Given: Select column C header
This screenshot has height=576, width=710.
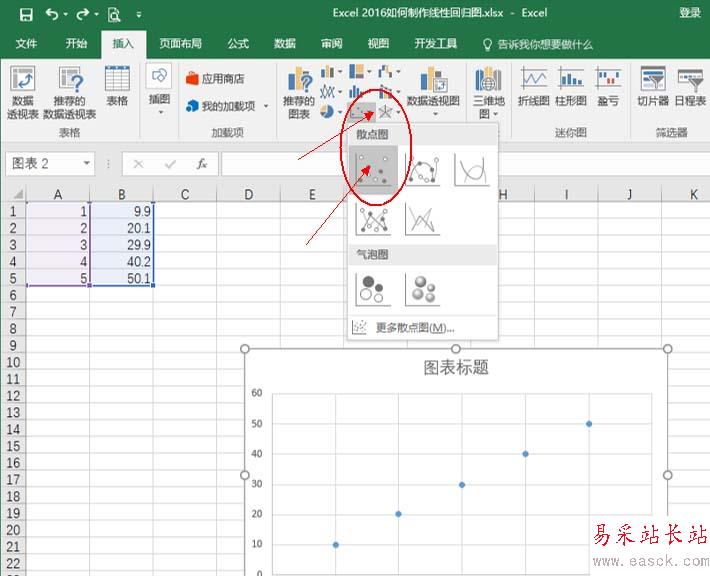Looking at the screenshot, I should click(185, 194).
